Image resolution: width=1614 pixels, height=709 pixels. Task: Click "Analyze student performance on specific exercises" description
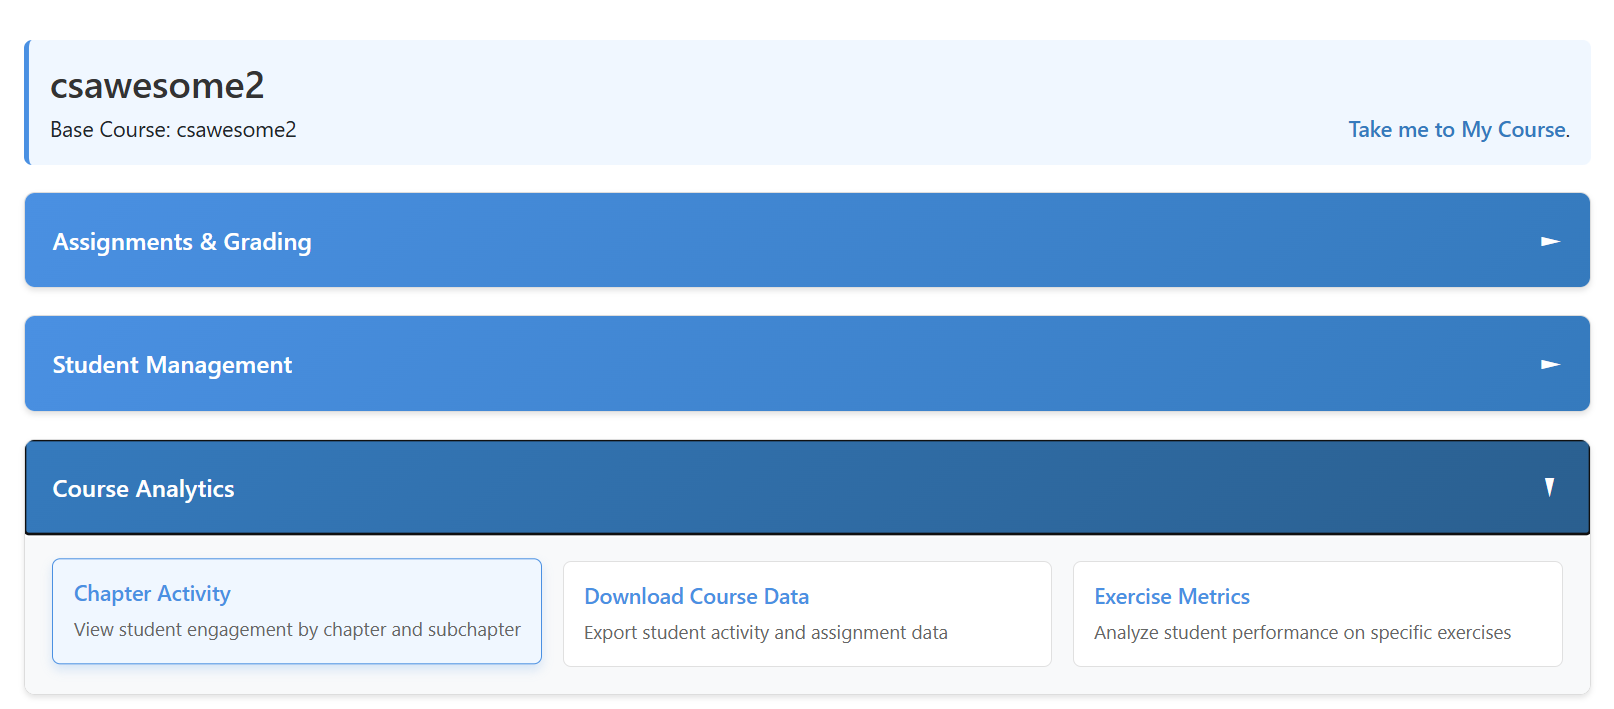(x=1302, y=633)
